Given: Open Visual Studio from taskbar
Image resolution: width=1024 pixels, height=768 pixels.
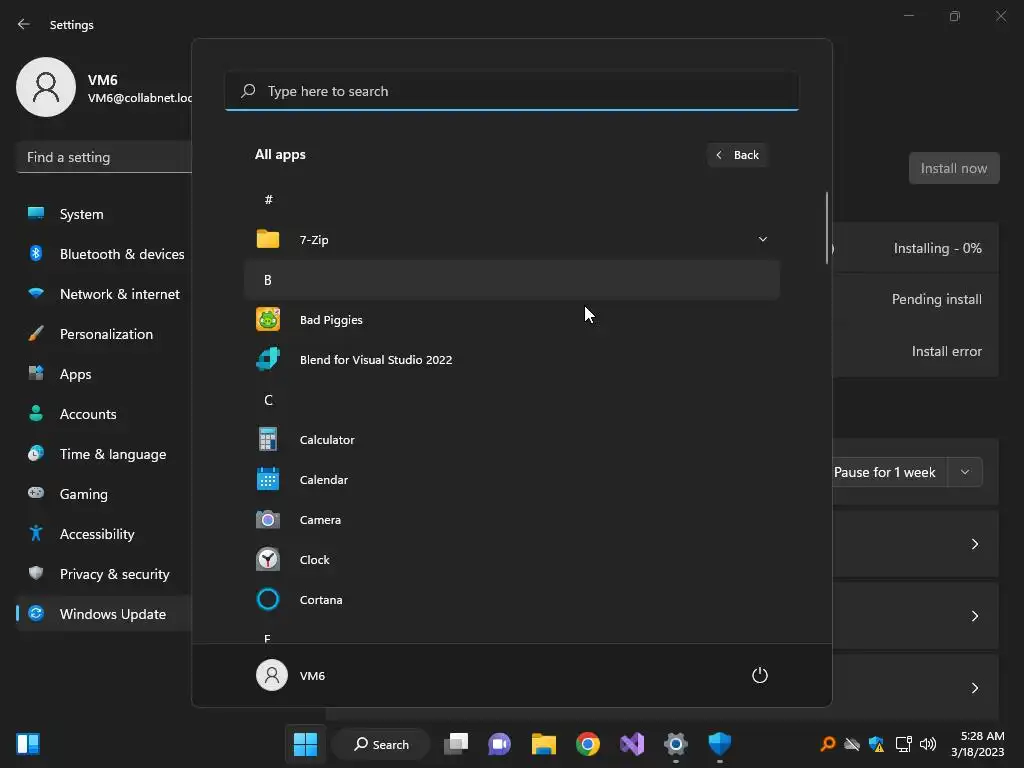Looking at the screenshot, I should [x=632, y=744].
